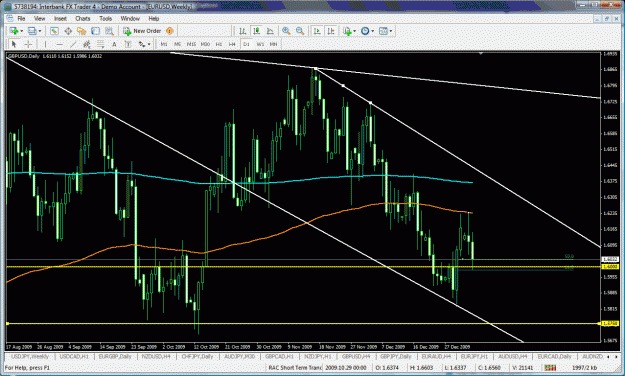Open the EURCAD,Daily chart tab

click(x=554, y=356)
